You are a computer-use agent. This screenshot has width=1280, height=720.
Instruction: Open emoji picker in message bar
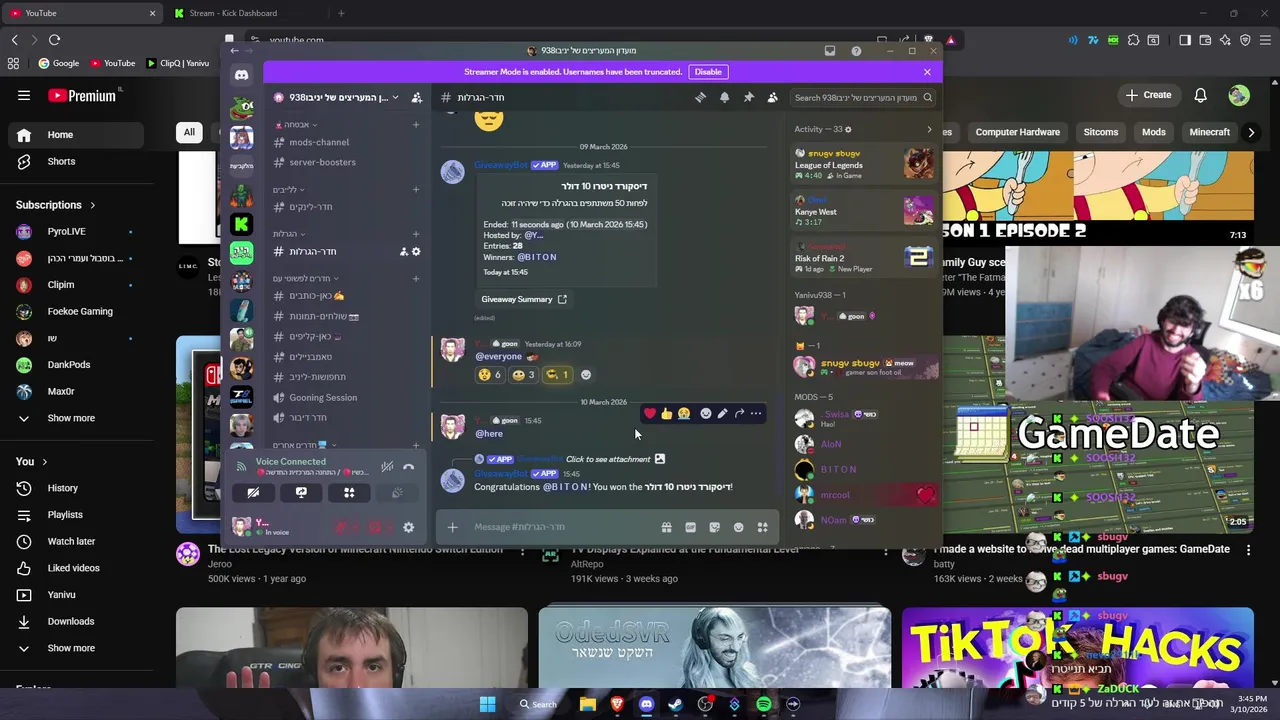(x=738, y=527)
